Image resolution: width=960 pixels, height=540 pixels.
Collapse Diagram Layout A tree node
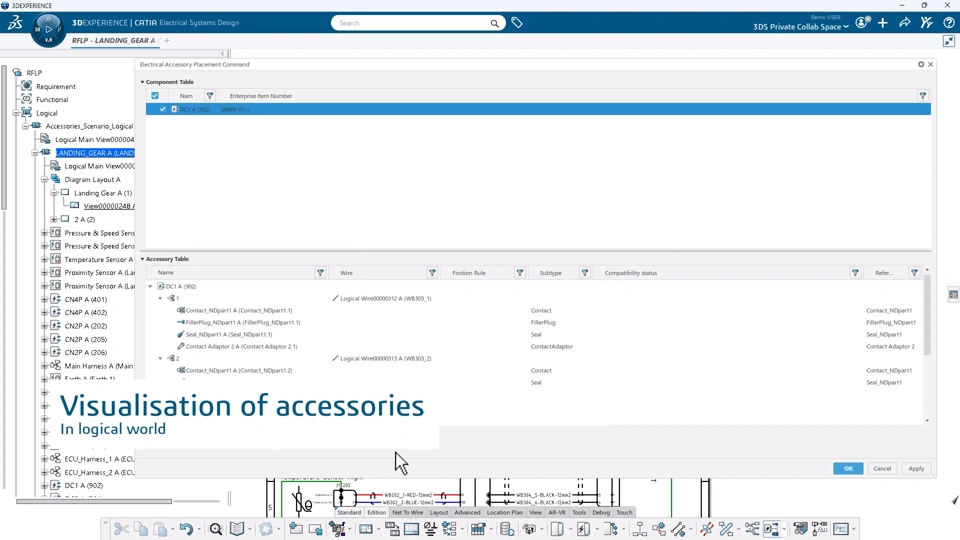(44, 179)
